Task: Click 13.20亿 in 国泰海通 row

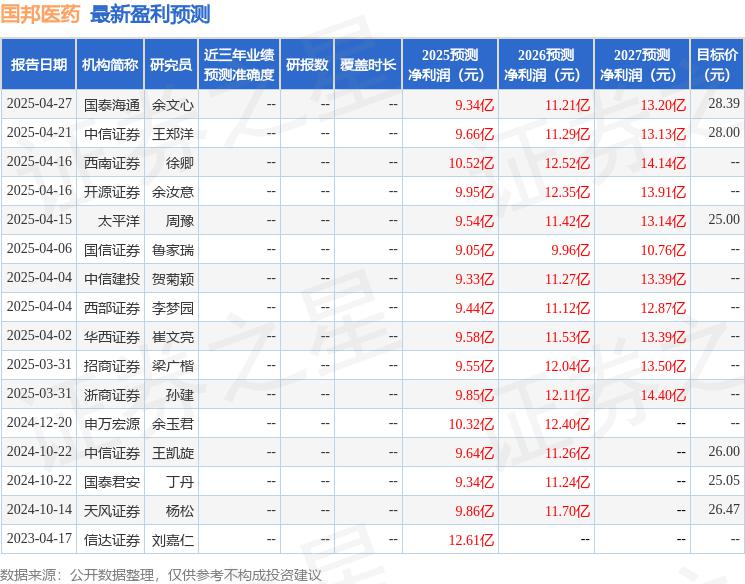Action: [x=663, y=105]
